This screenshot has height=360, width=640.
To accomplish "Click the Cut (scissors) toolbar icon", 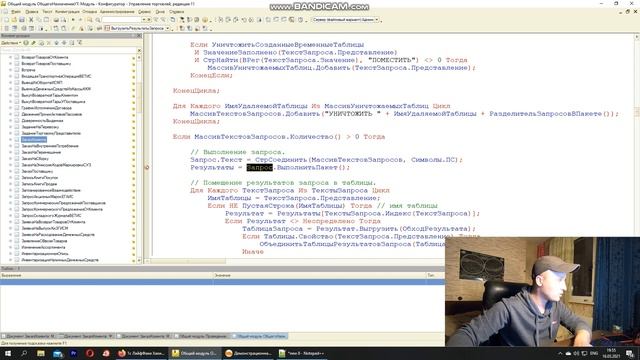I will pyautogui.click(x=31, y=20).
